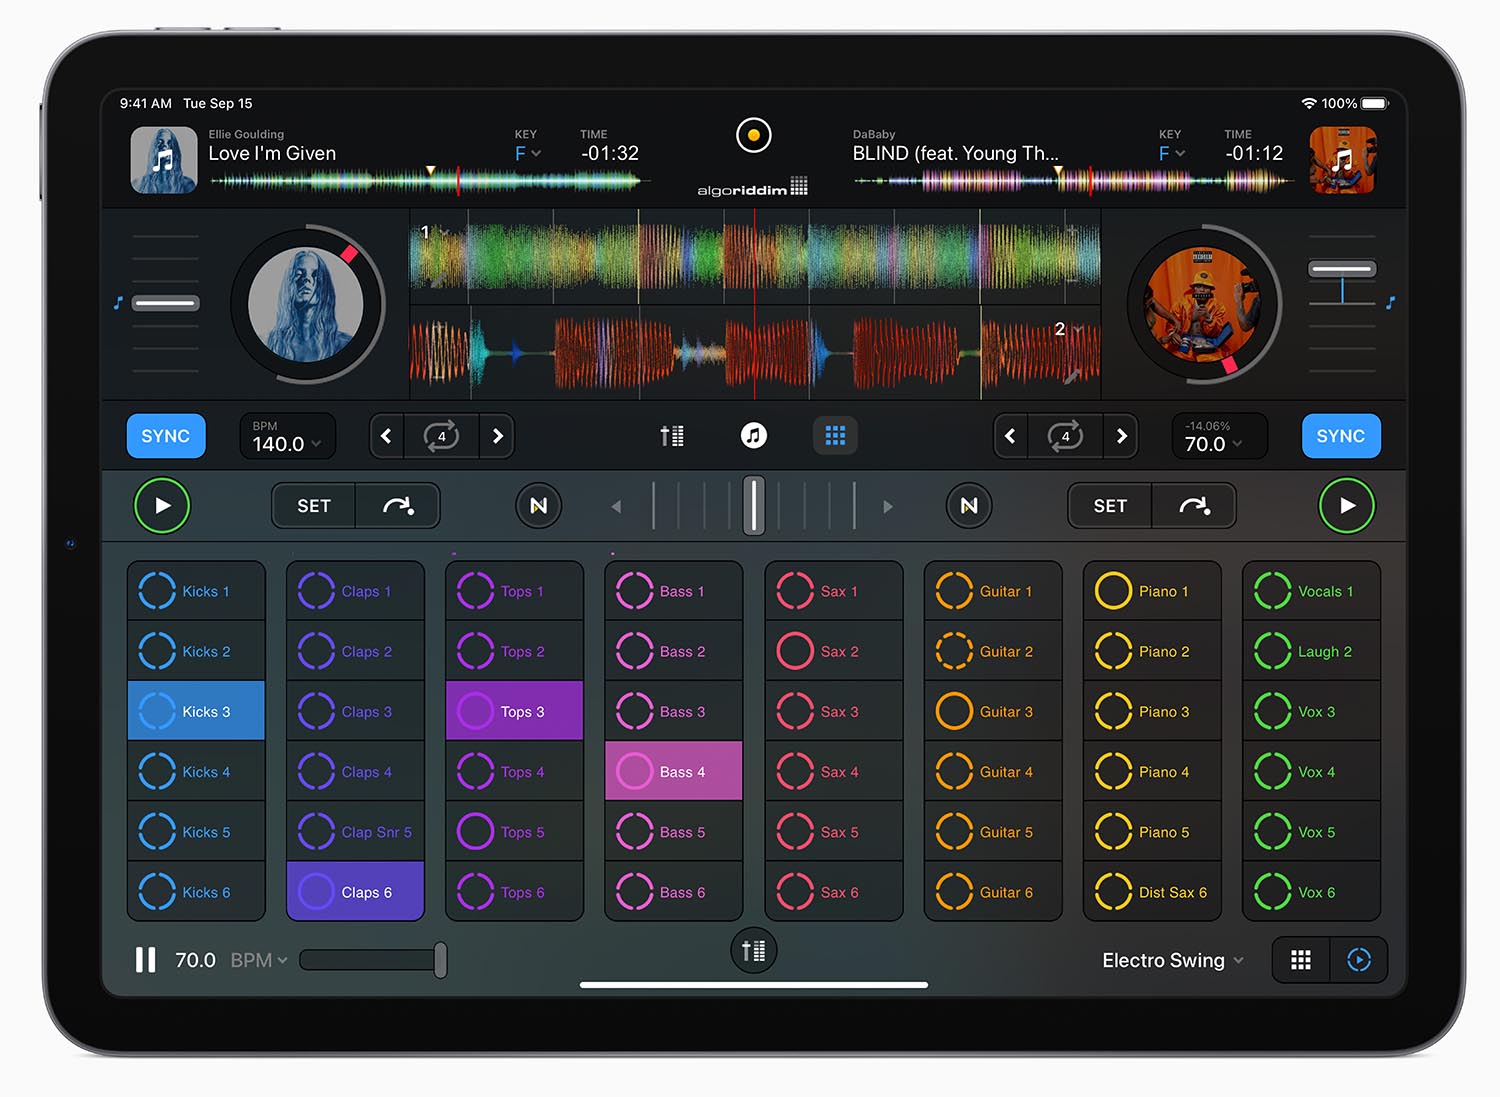Click right deck jump-to-cue arrow icon
The width and height of the screenshot is (1500, 1097).
point(1194,506)
